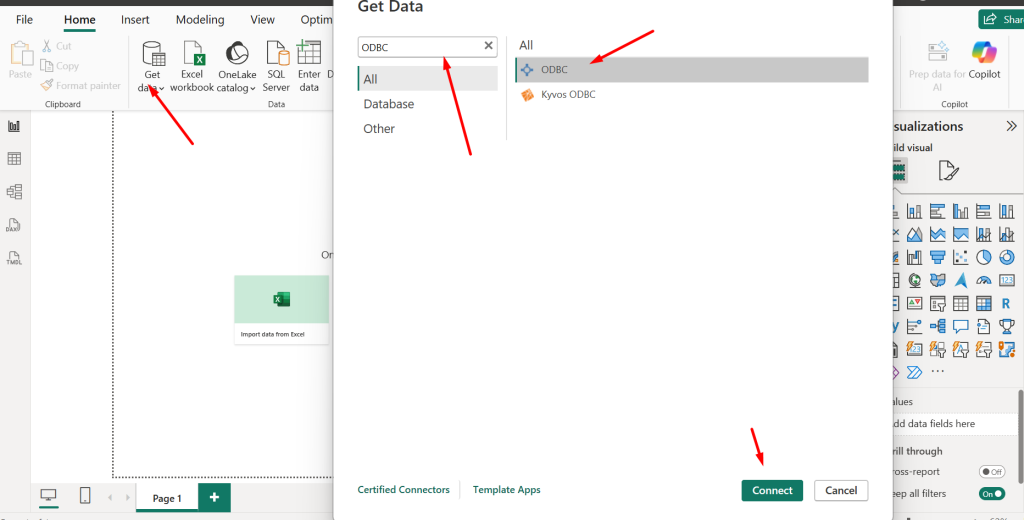Select Other category in Get Data
The image size is (1024, 520).
click(x=379, y=129)
